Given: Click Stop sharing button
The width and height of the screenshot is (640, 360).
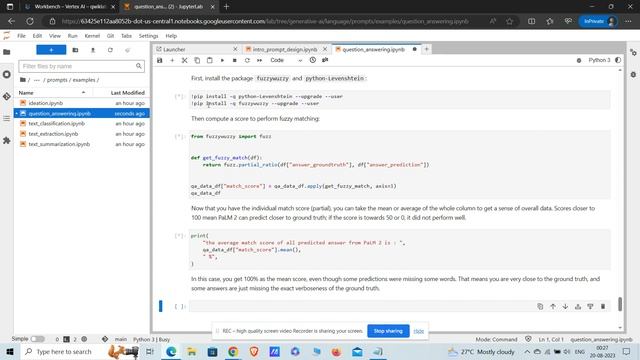Looking at the screenshot, I should [388, 331].
